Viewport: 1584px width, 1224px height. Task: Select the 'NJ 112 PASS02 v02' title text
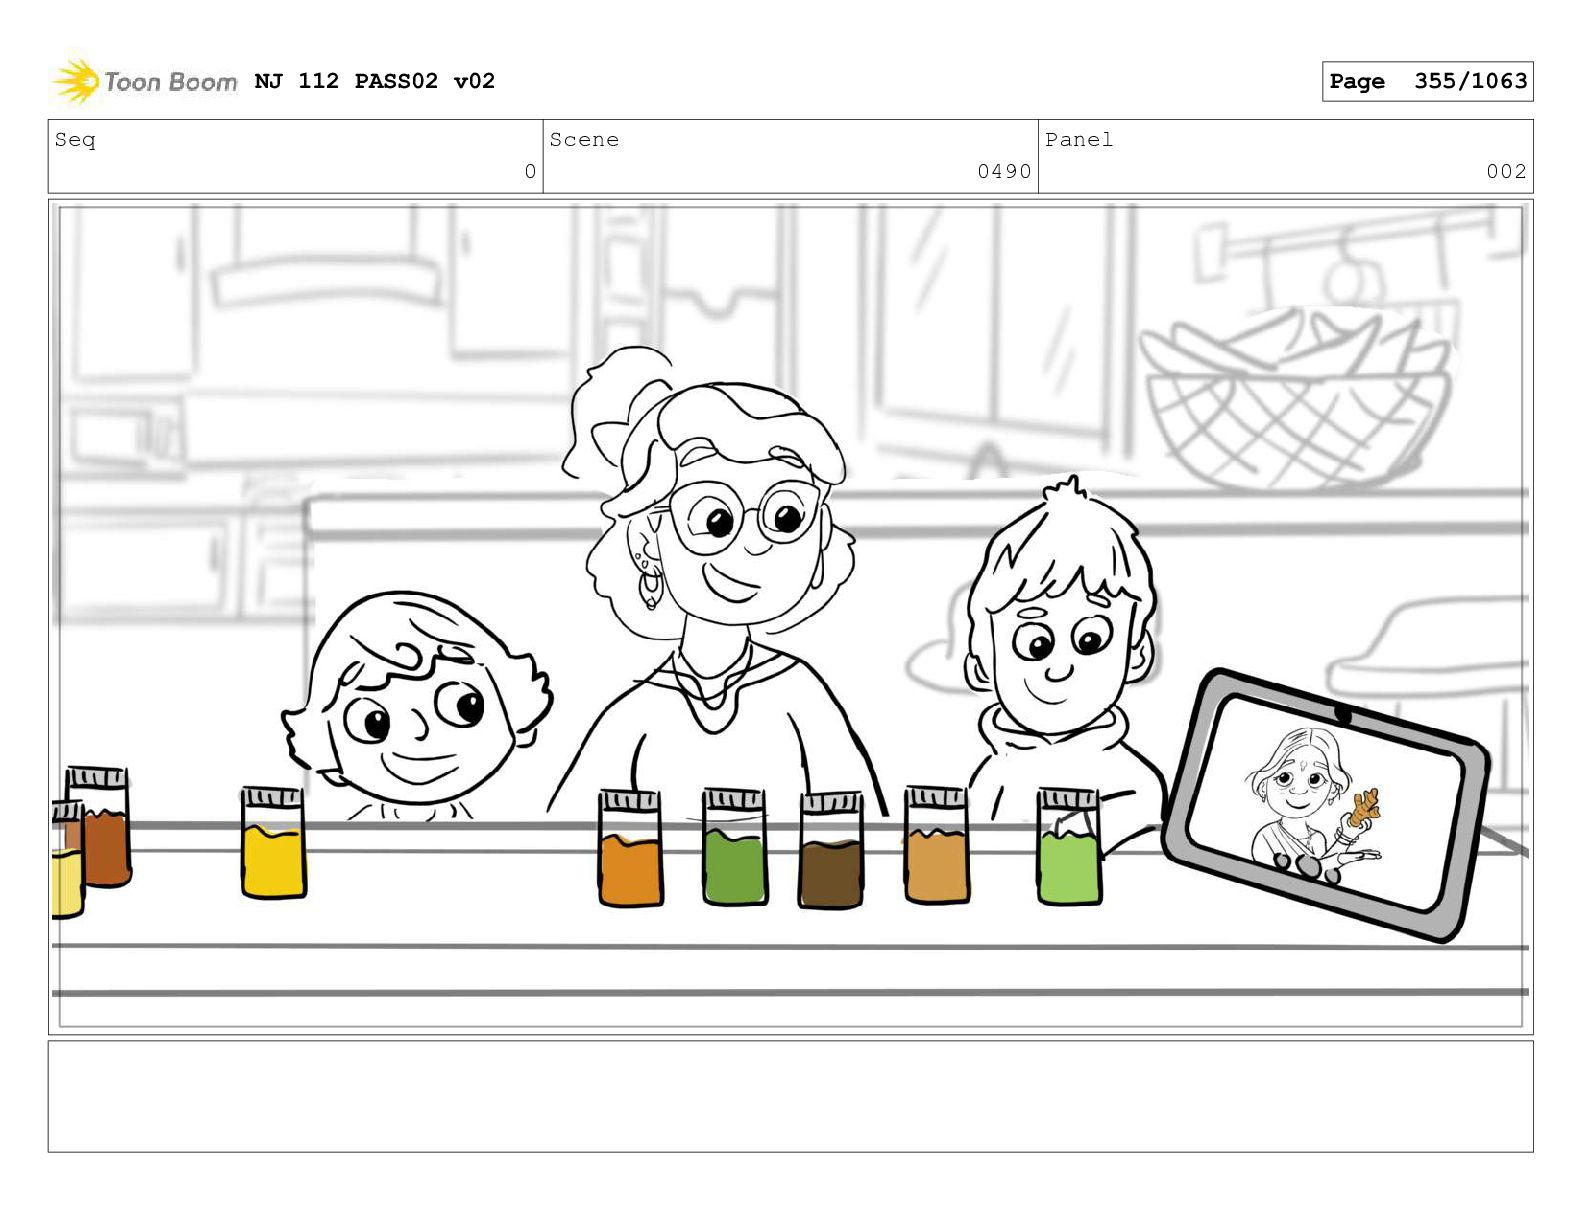[375, 81]
